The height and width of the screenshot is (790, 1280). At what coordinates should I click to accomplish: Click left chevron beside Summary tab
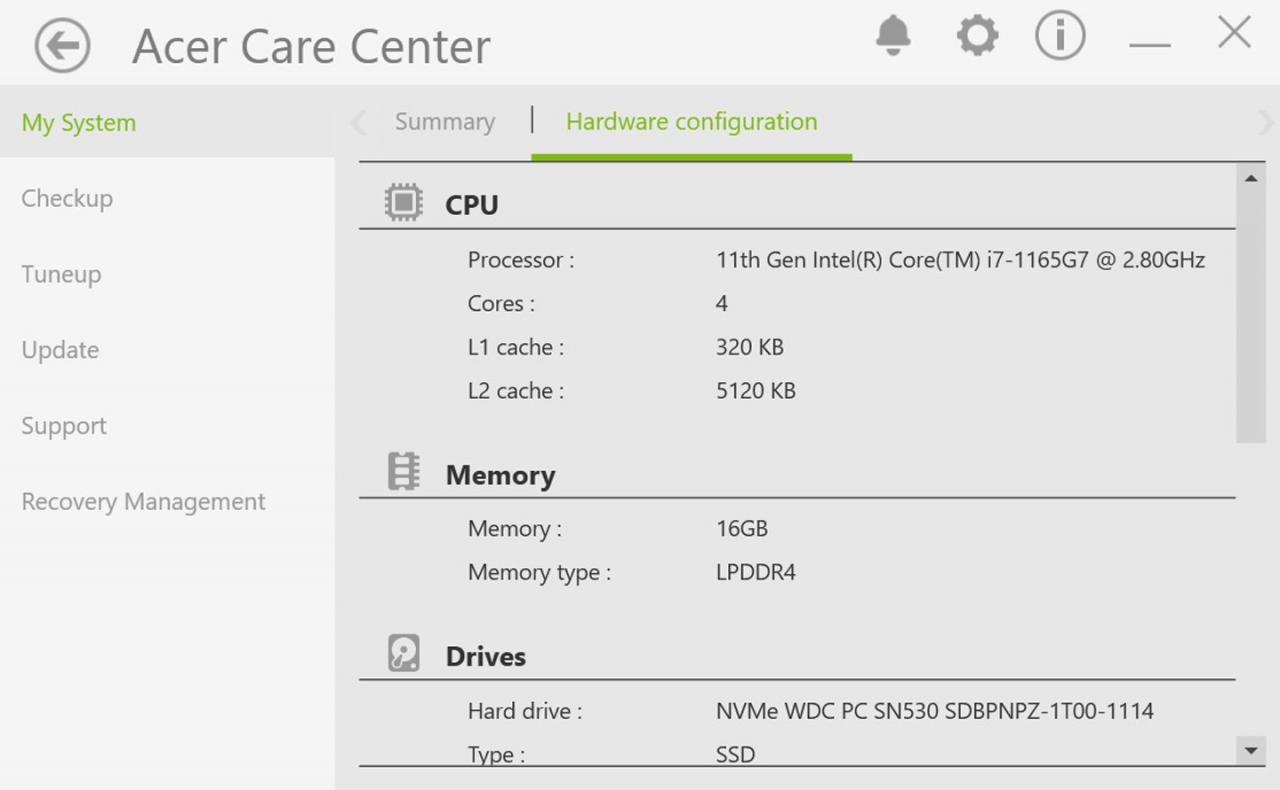(358, 123)
